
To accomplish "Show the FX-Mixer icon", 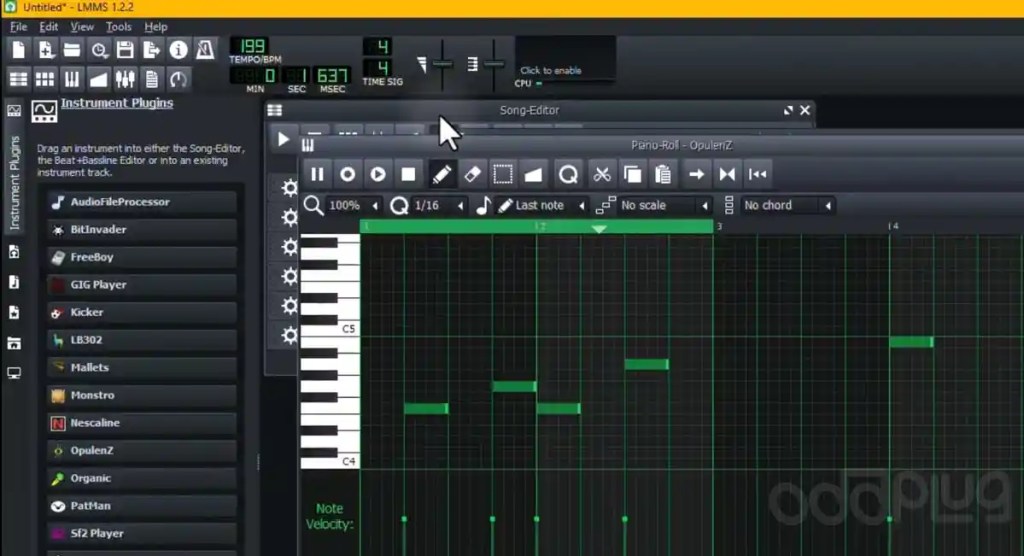I will [125, 80].
